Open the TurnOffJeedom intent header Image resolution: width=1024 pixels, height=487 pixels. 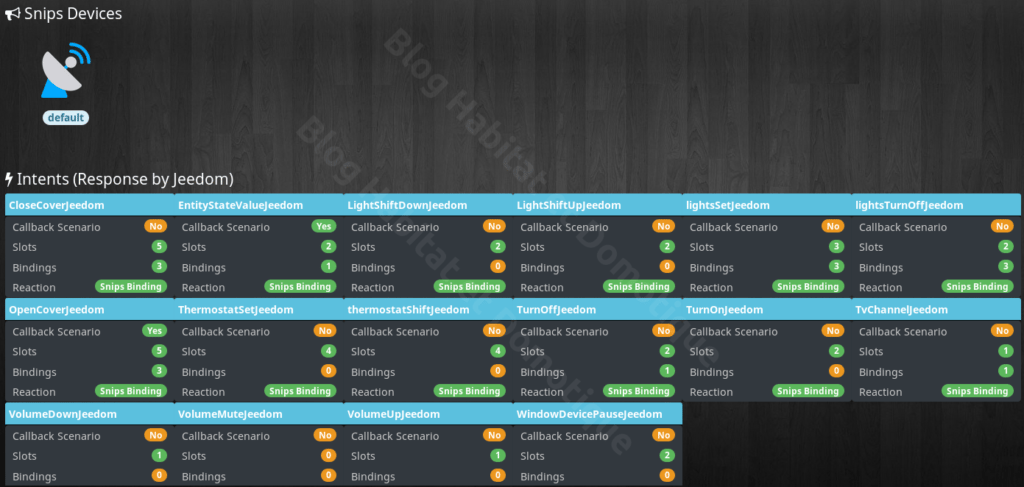pos(598,309)
